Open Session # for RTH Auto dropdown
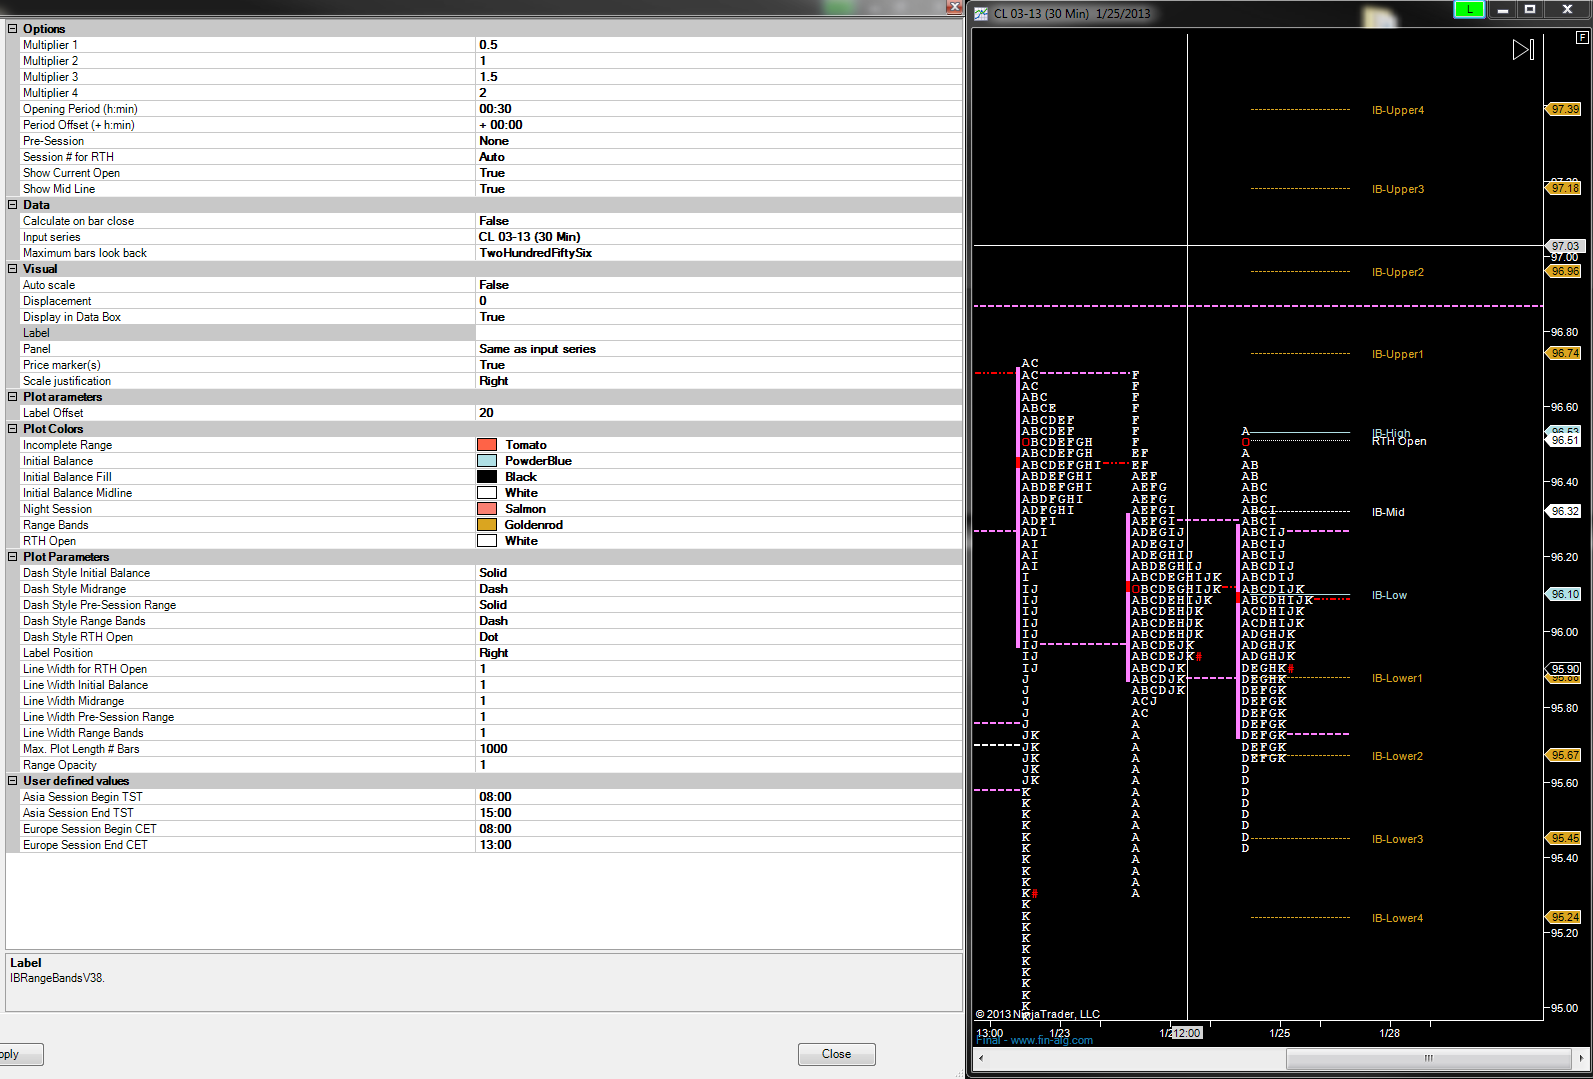1593x1079 pixels. point(718,157)
